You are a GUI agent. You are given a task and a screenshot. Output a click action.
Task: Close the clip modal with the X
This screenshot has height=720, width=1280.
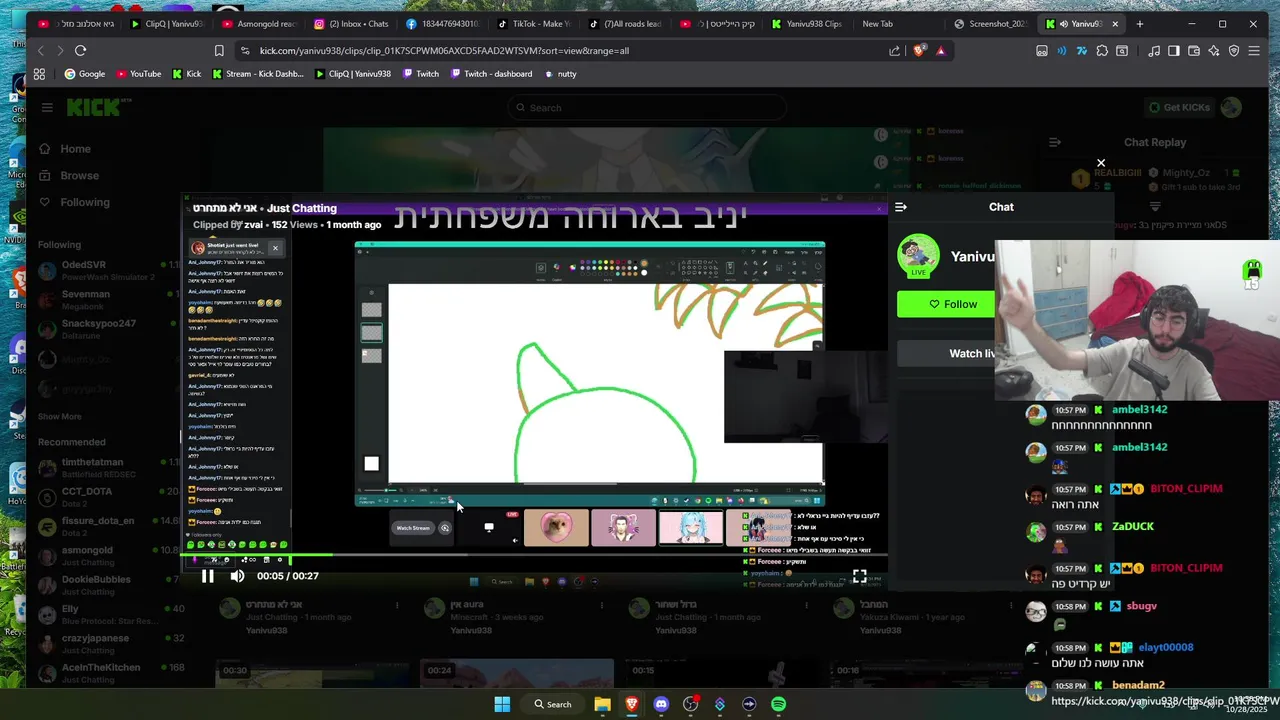[x=1101, y=163]
